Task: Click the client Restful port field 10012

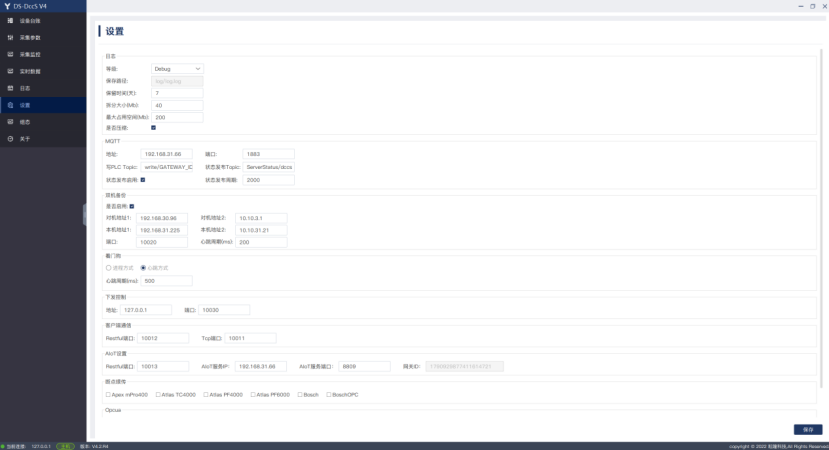Action: 163,338
